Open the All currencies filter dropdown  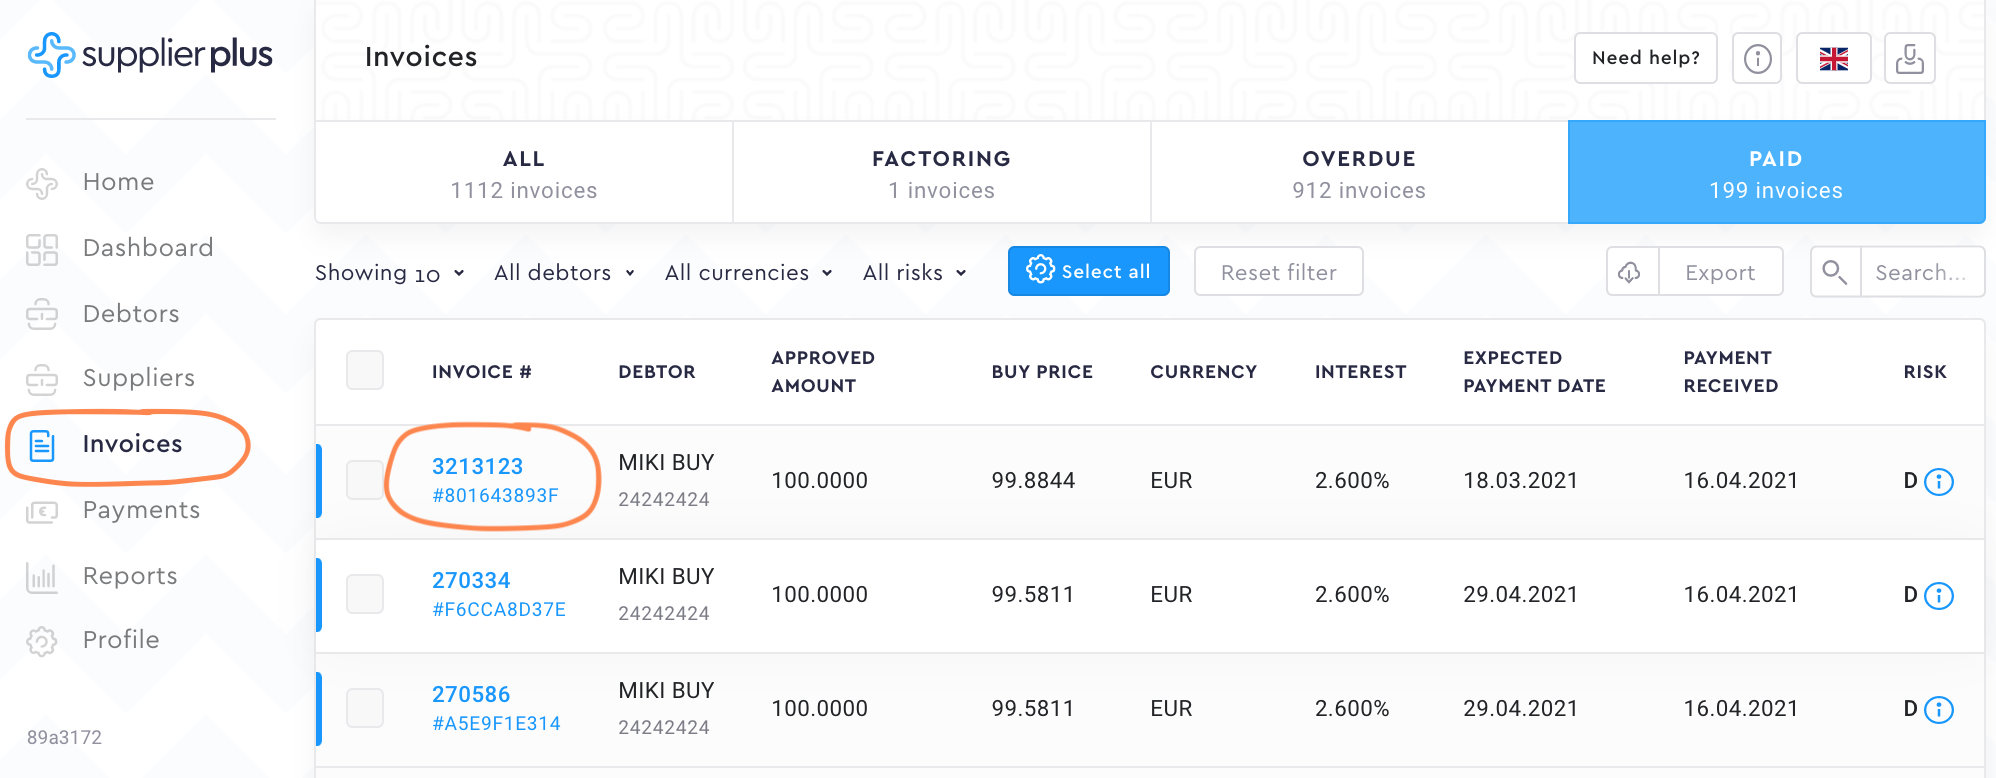pyautogui.click(x=748, y=273)
